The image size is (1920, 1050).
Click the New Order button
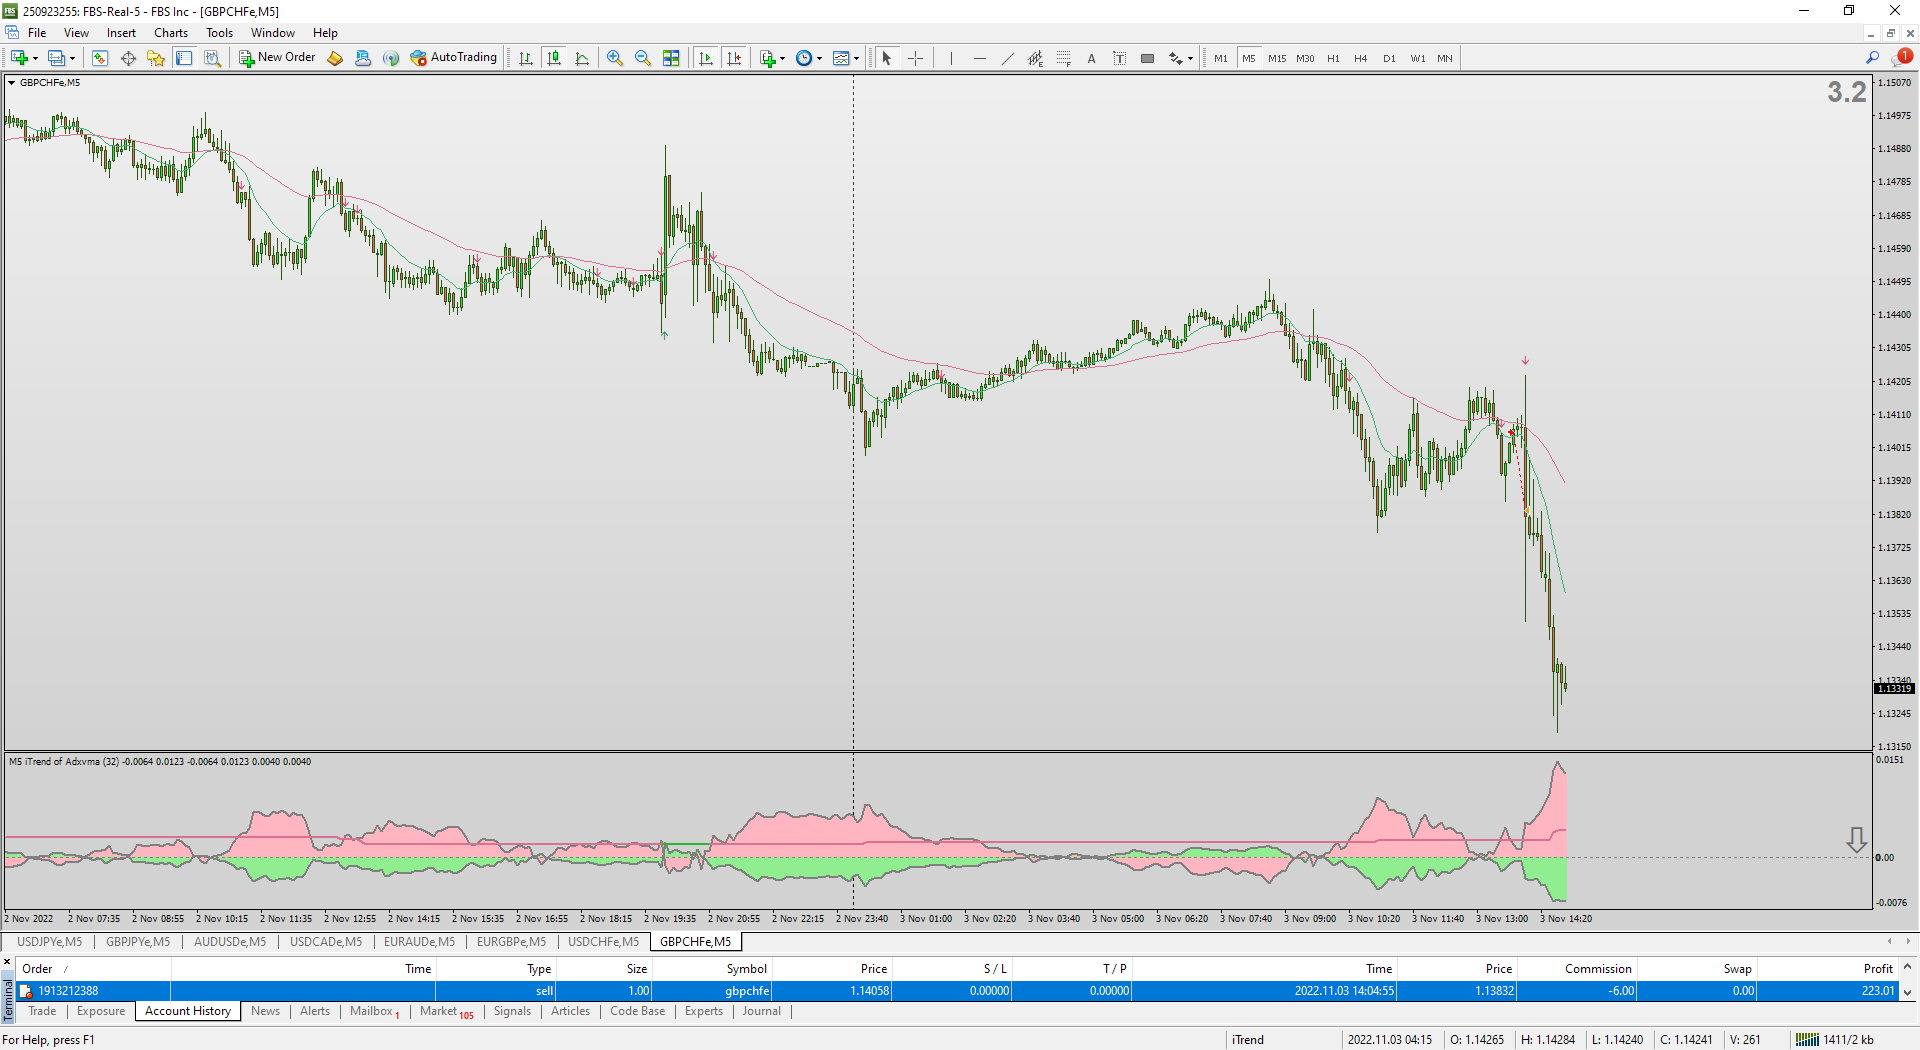point(277,58)
